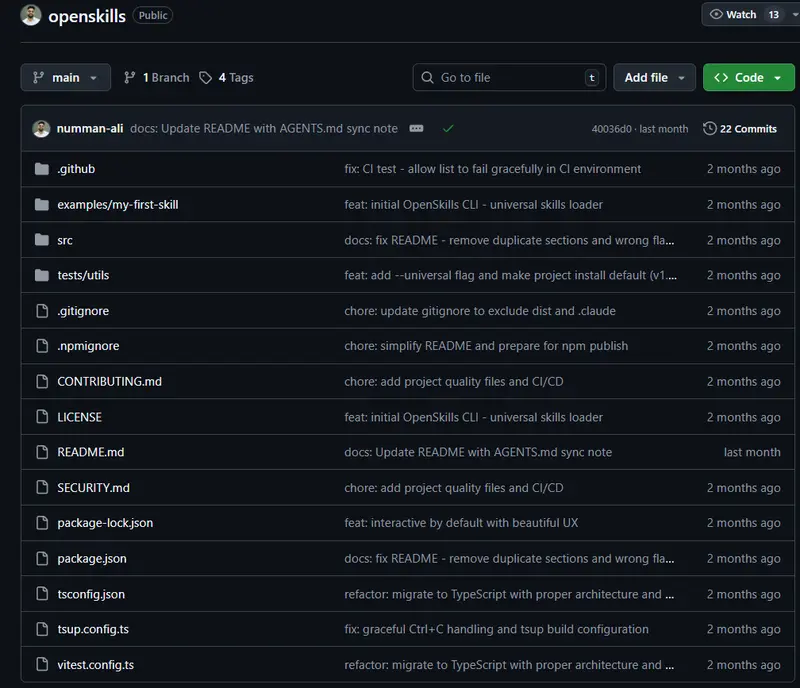Expand the Watch button options arrow
Image resolution: width=800 pixels, height=688 pixels.
pos(793,14)
